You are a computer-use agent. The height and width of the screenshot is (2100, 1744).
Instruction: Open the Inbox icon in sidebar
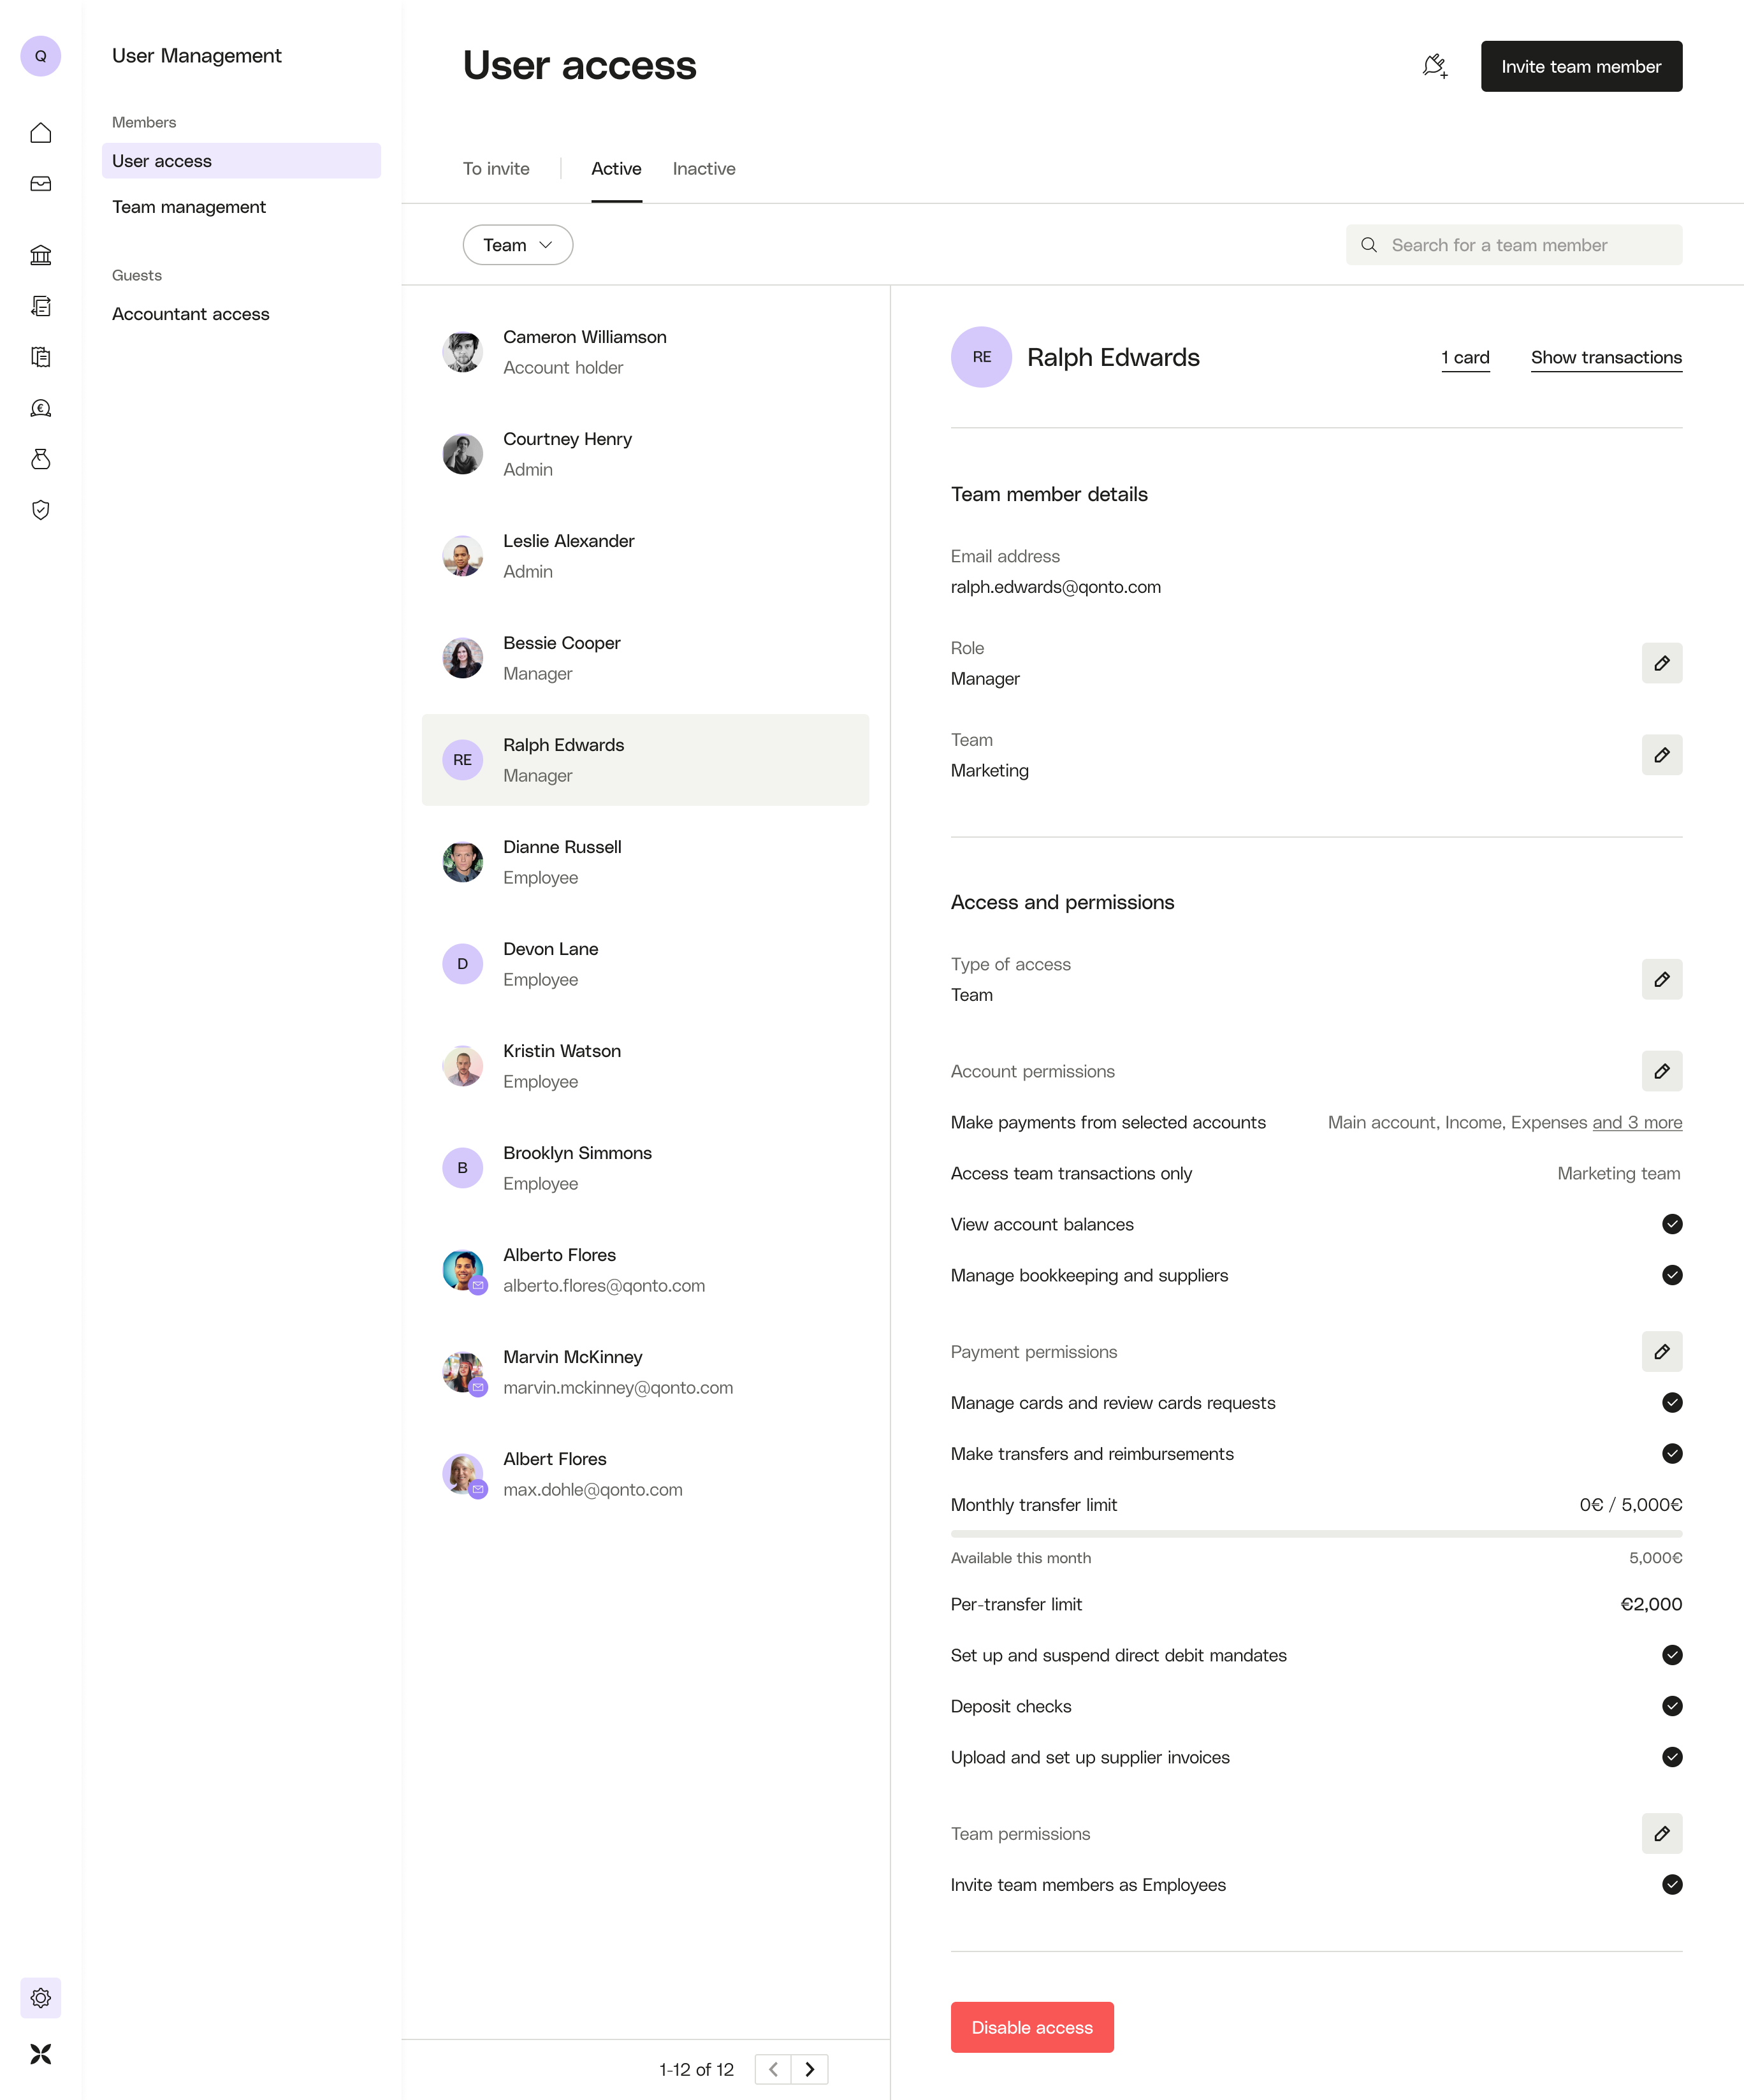[x=41, y=183]
